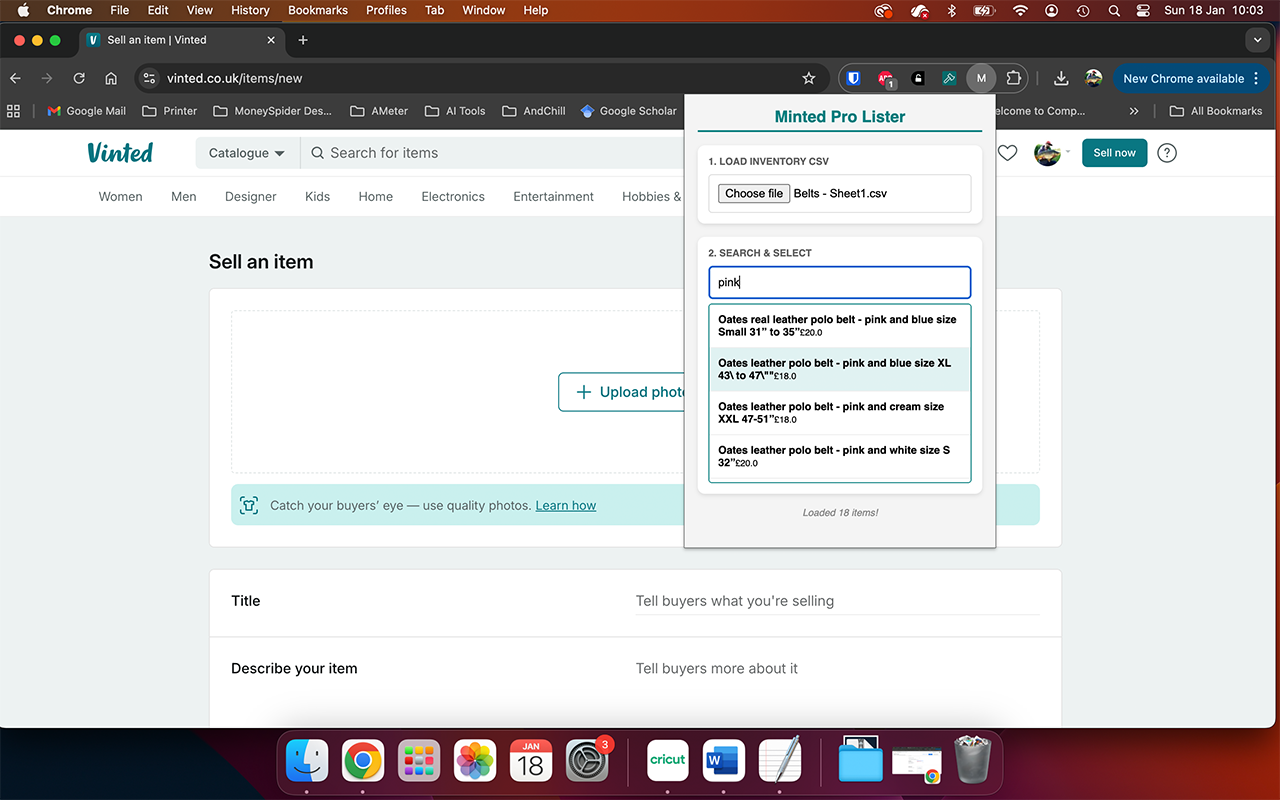Select the Electronics category tab
Image resolution: width=1280 pixels, height=800 pixels.
tap(453, 196)
